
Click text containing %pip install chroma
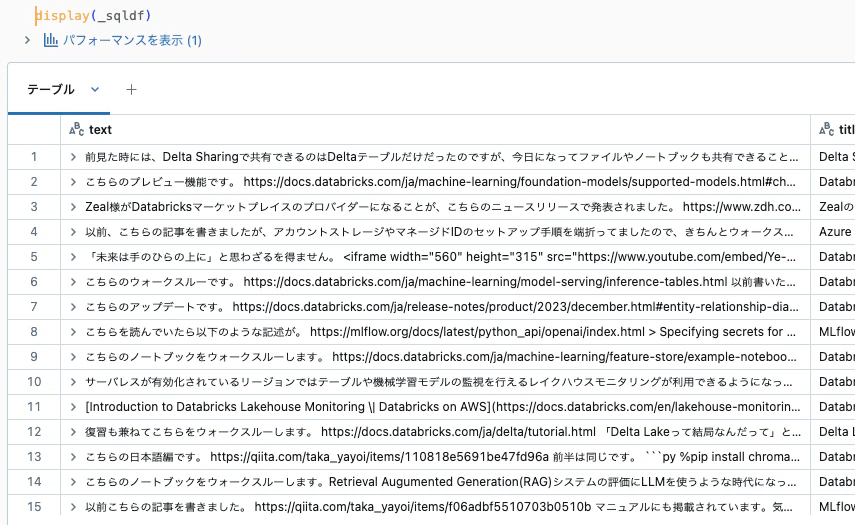442,457
